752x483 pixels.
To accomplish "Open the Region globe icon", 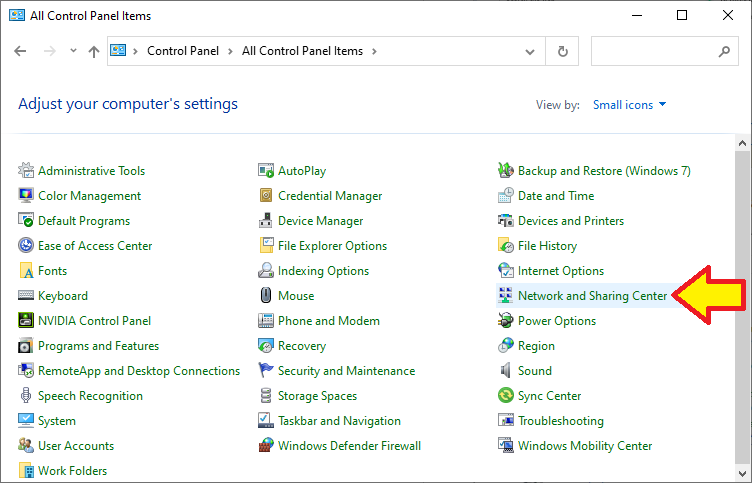I will click(x=505, y=345).
